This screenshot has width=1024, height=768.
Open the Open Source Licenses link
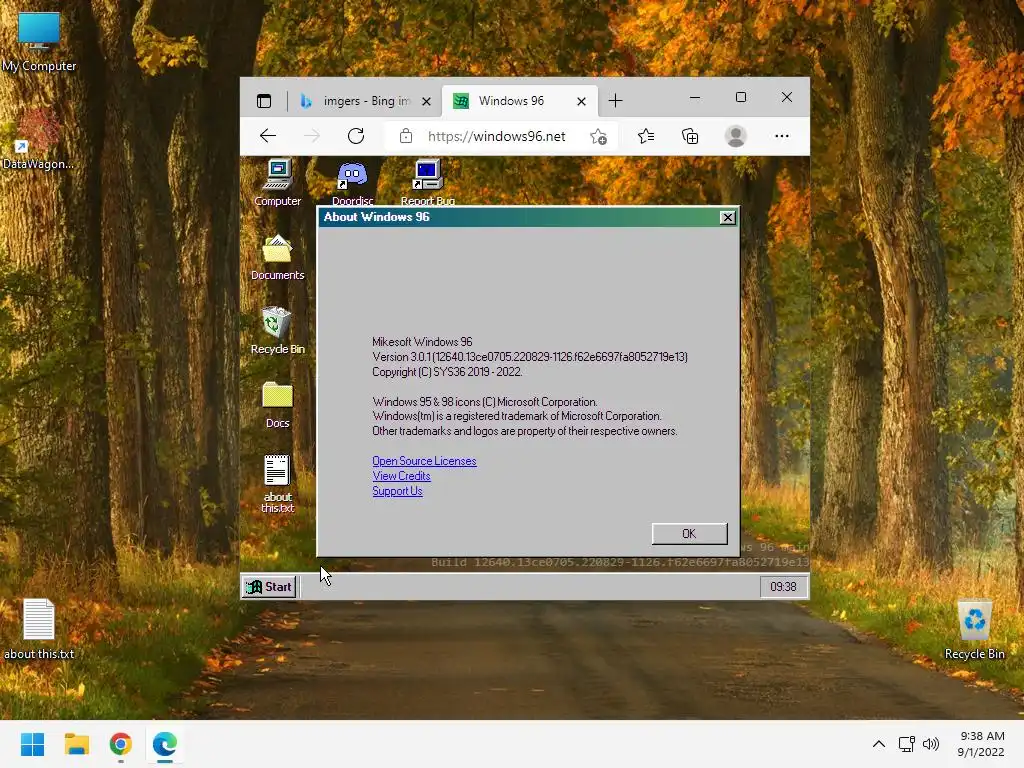pyautogui.click(x=424, y=461)
